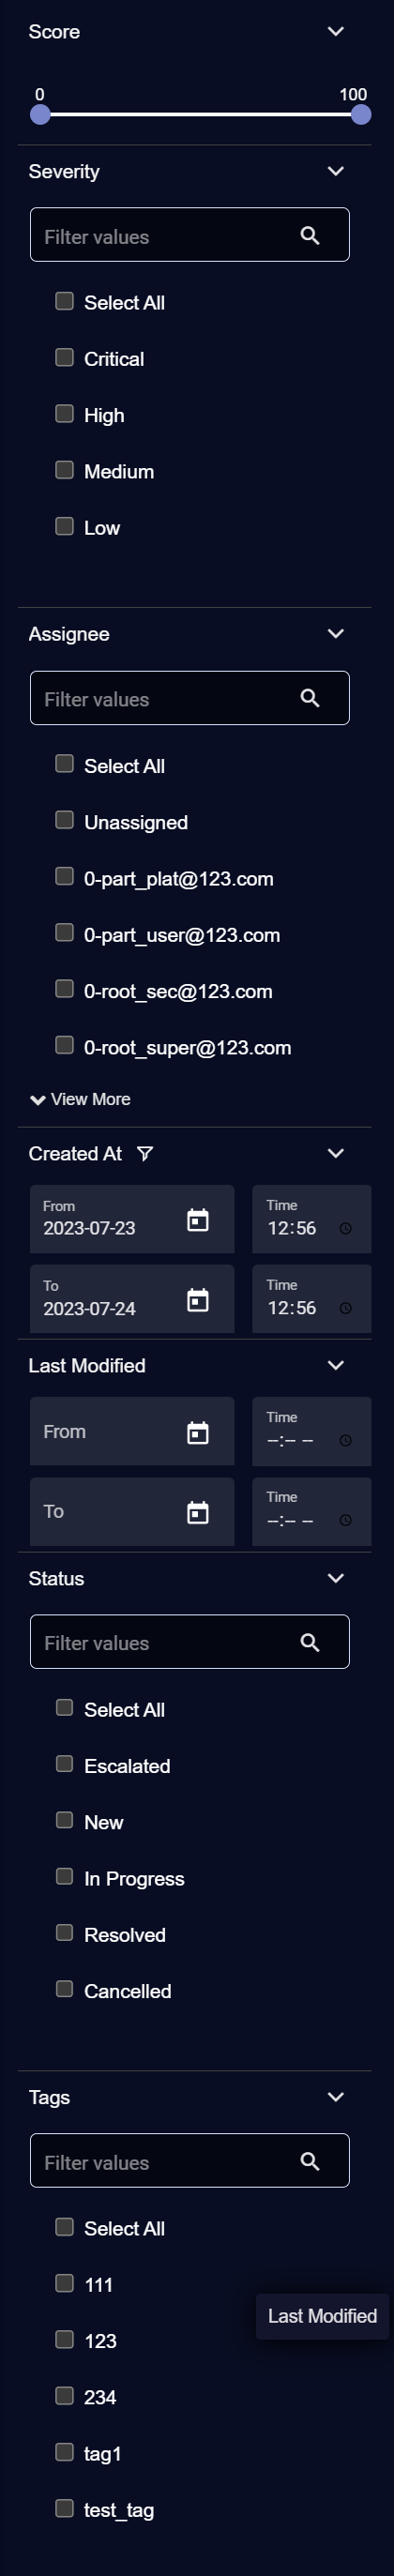Open calendar for Created At From date

(198, 1220)
